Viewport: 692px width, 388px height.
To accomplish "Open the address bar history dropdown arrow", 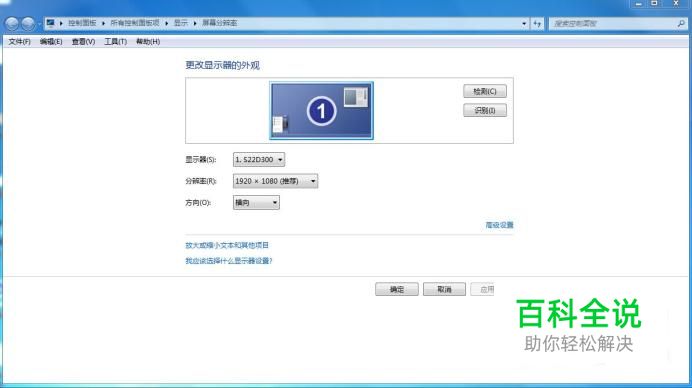I will (x=524, y=23).
